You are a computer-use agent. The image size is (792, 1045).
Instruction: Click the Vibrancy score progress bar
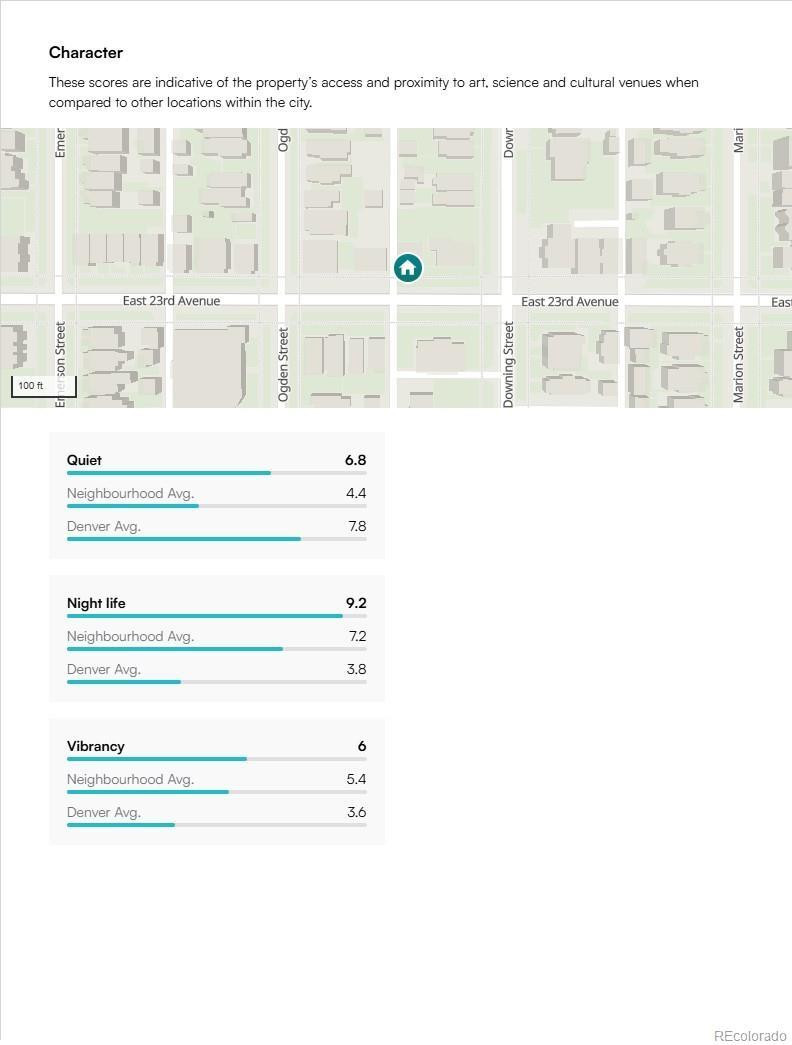click(216, 759)
